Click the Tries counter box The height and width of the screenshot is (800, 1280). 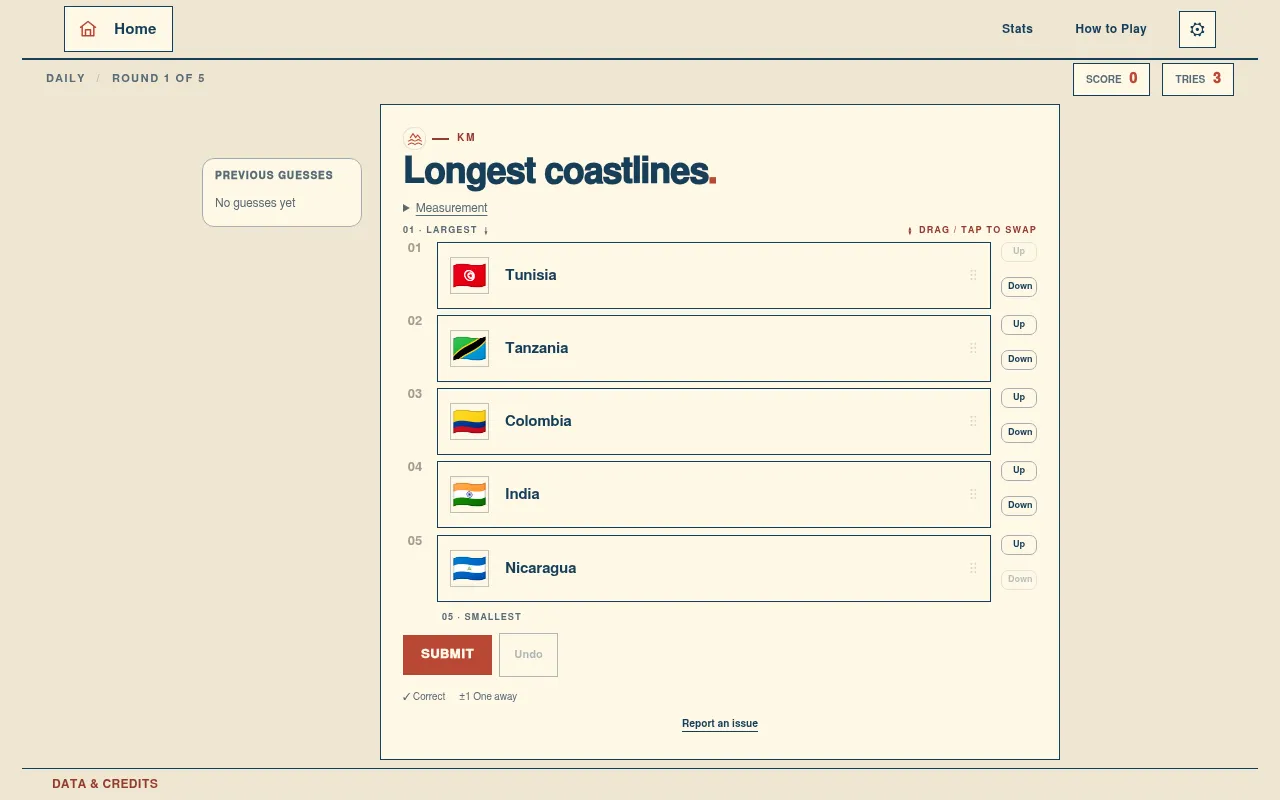1198,79
